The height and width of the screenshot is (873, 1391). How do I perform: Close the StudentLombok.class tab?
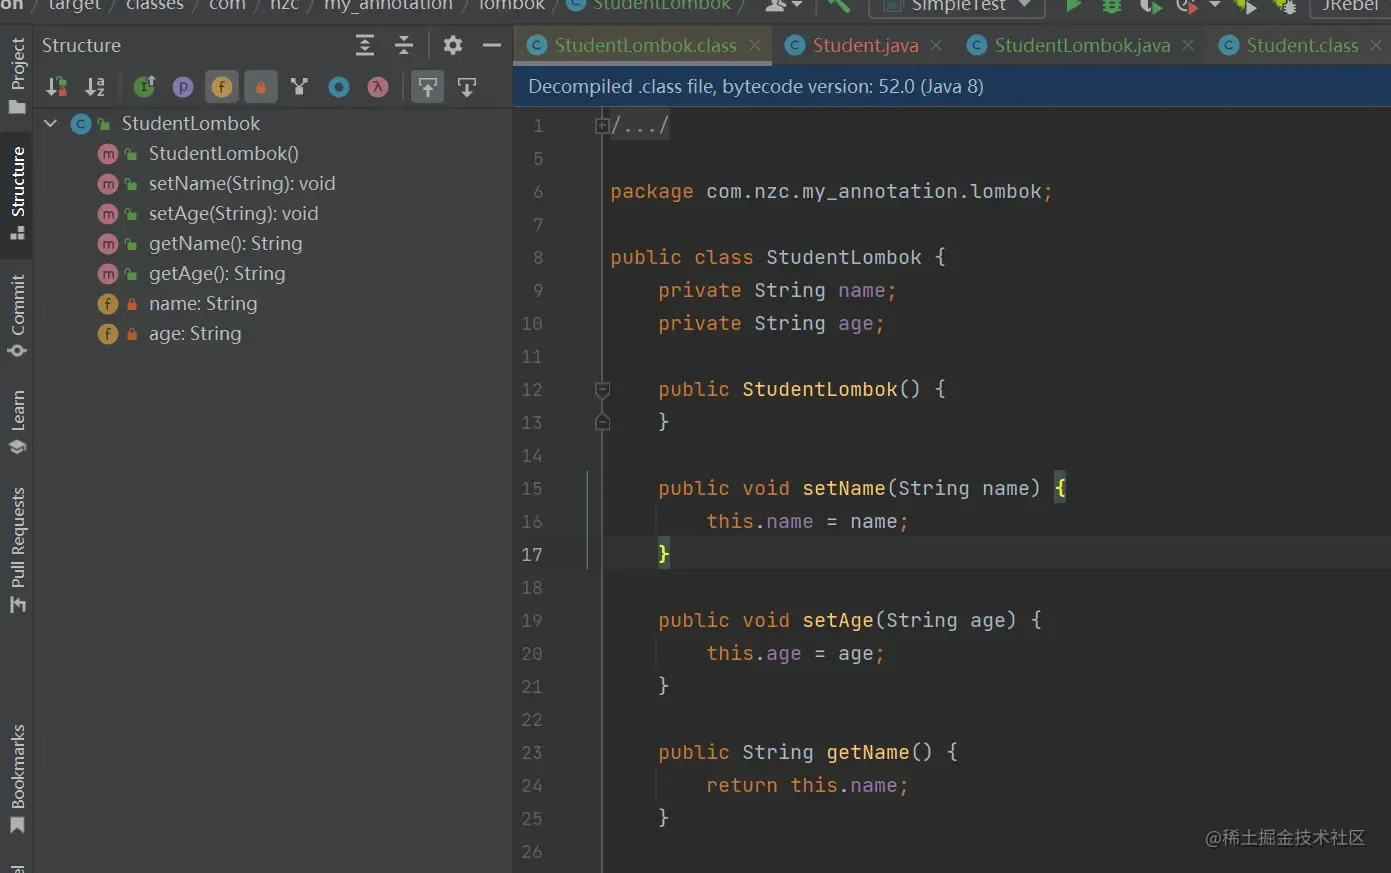pos(755,45)
